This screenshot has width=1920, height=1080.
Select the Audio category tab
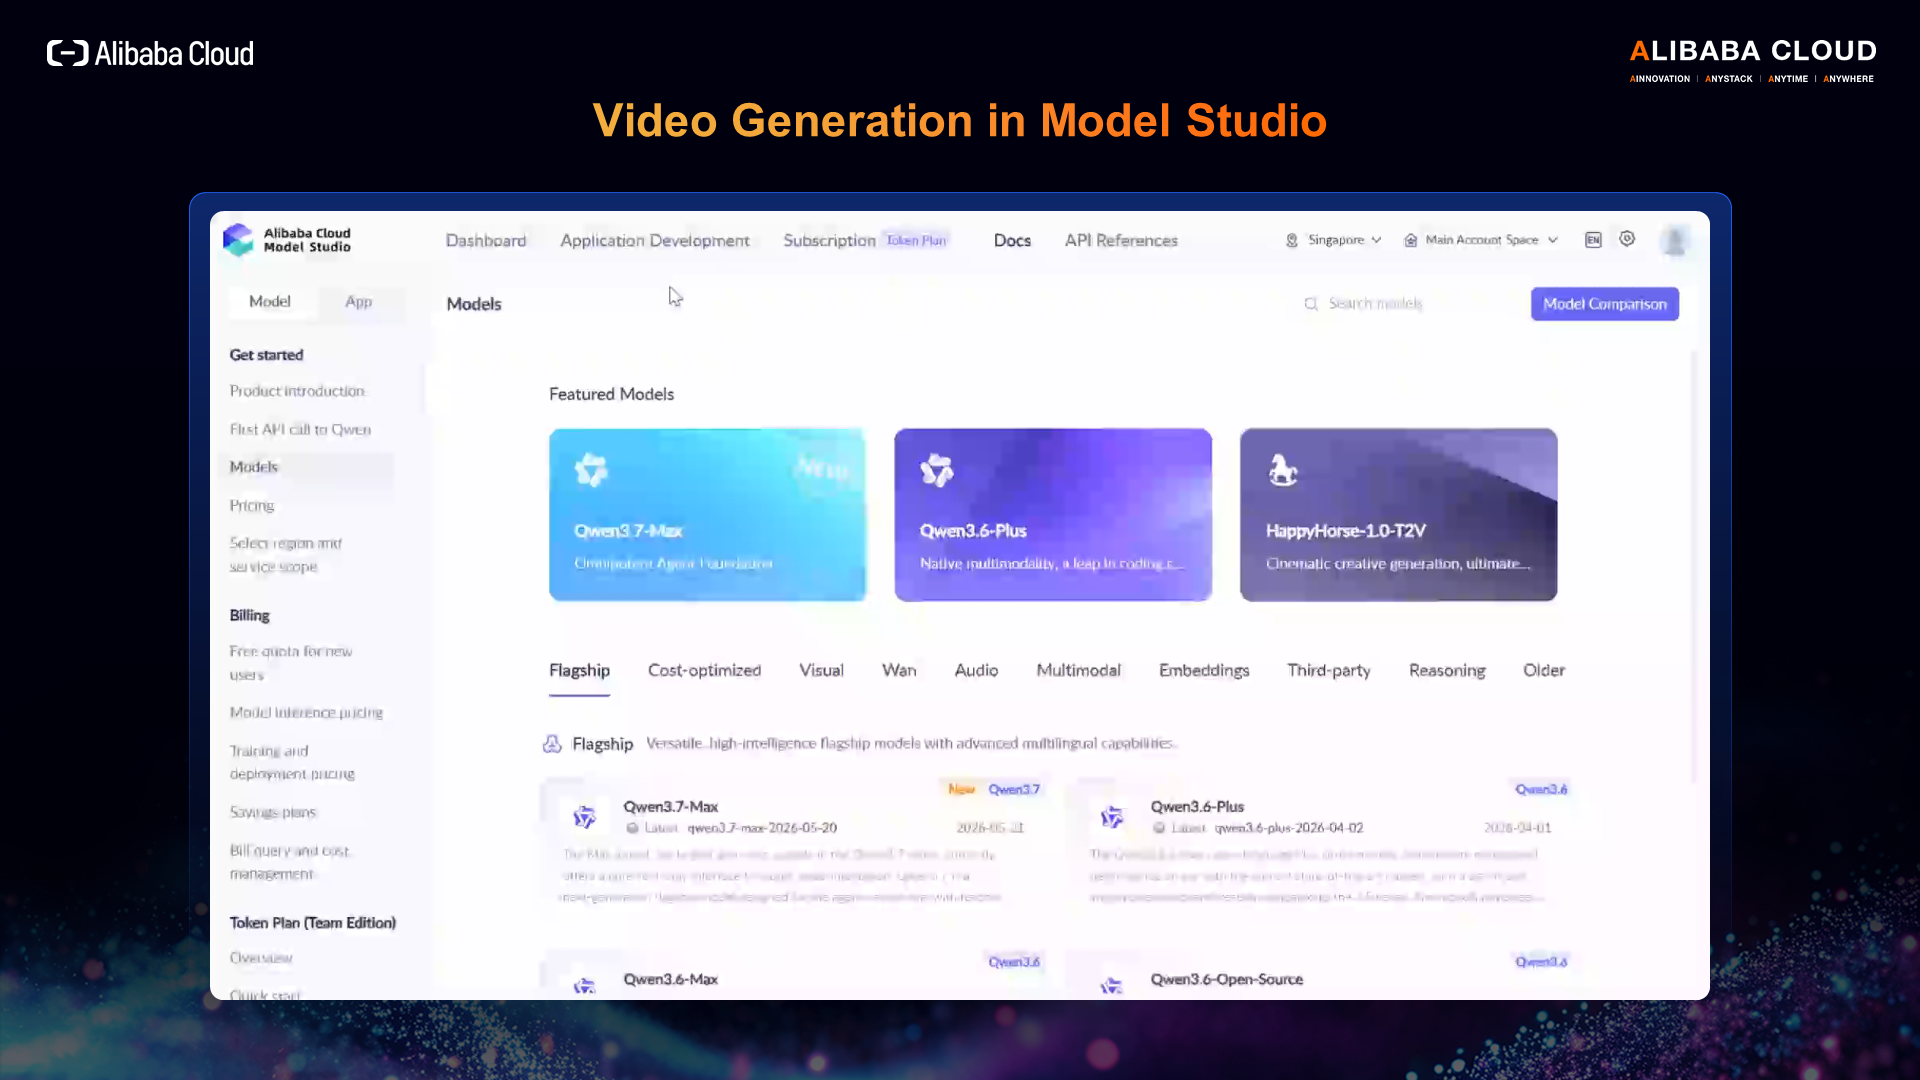(976, 671)
